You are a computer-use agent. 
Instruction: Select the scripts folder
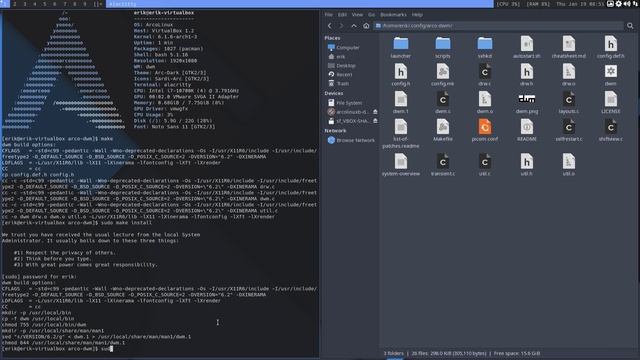[x=442, y=47]
